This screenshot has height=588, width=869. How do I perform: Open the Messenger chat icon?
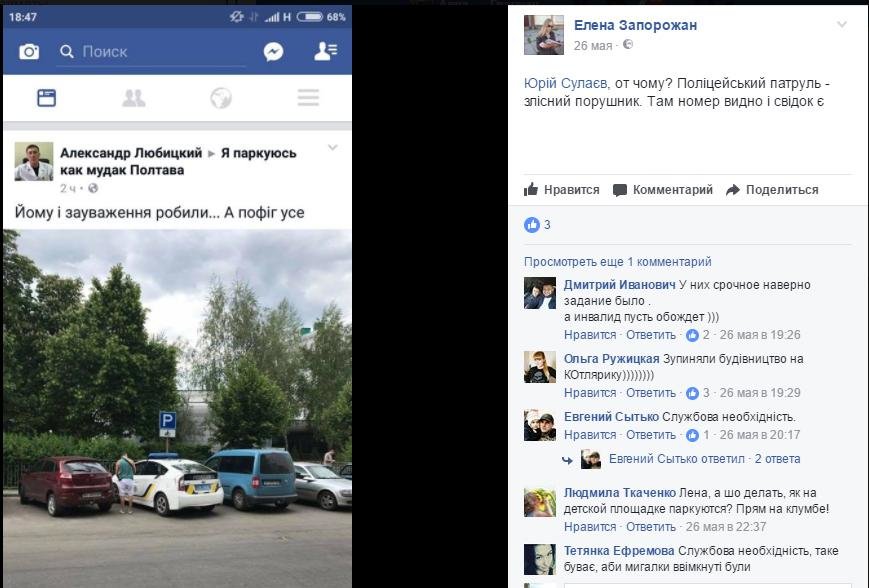(273, 52)
